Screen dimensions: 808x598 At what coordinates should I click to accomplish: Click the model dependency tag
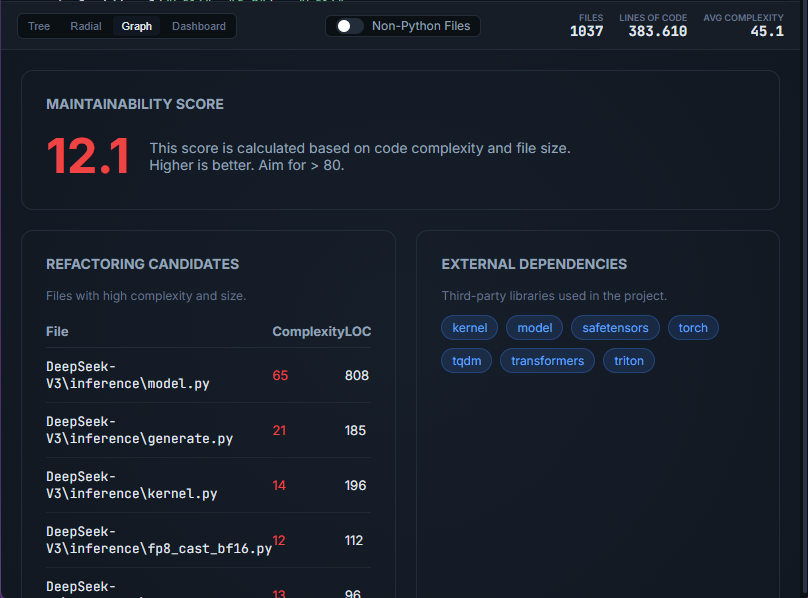pyautogui.click(x=535, y=328)
